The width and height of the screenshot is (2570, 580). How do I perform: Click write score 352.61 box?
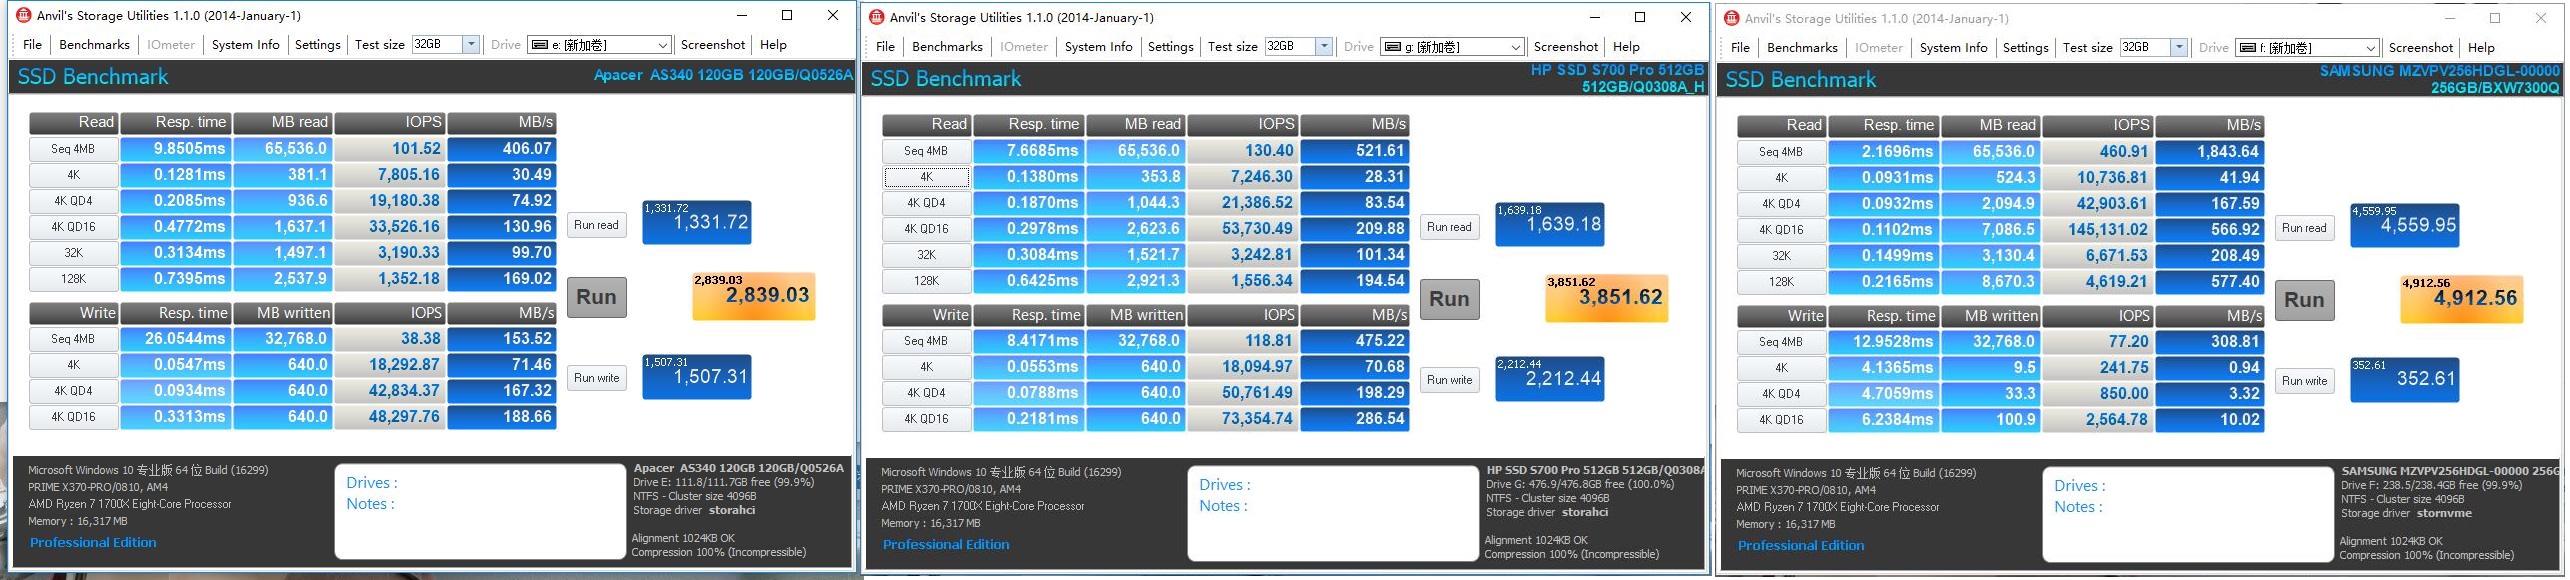click(x=2404, y=380)
